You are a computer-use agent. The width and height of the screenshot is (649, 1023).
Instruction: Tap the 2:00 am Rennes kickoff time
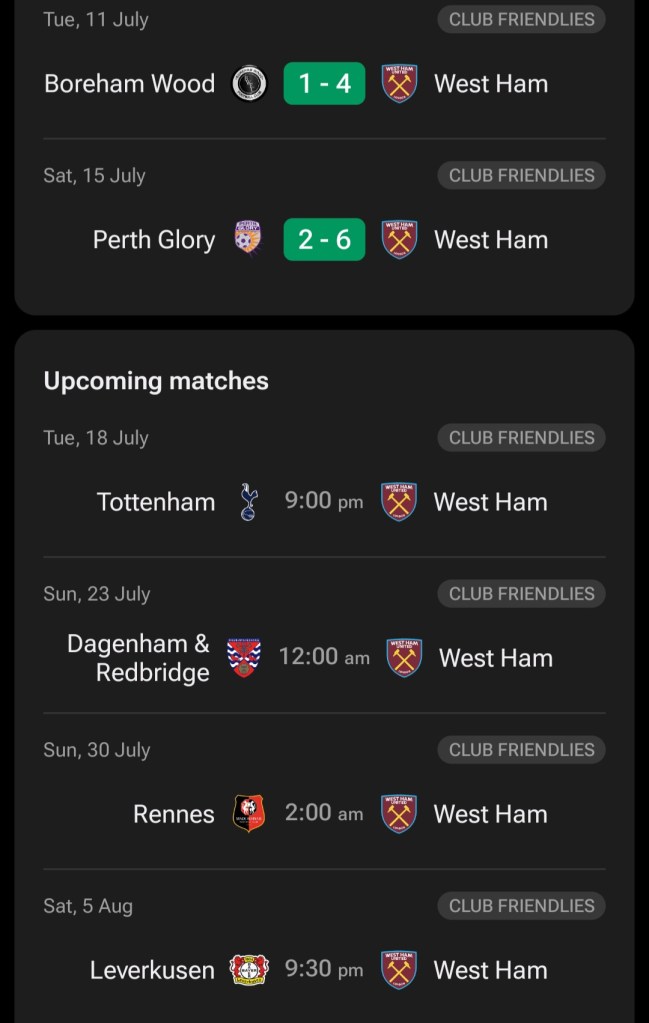324,813
